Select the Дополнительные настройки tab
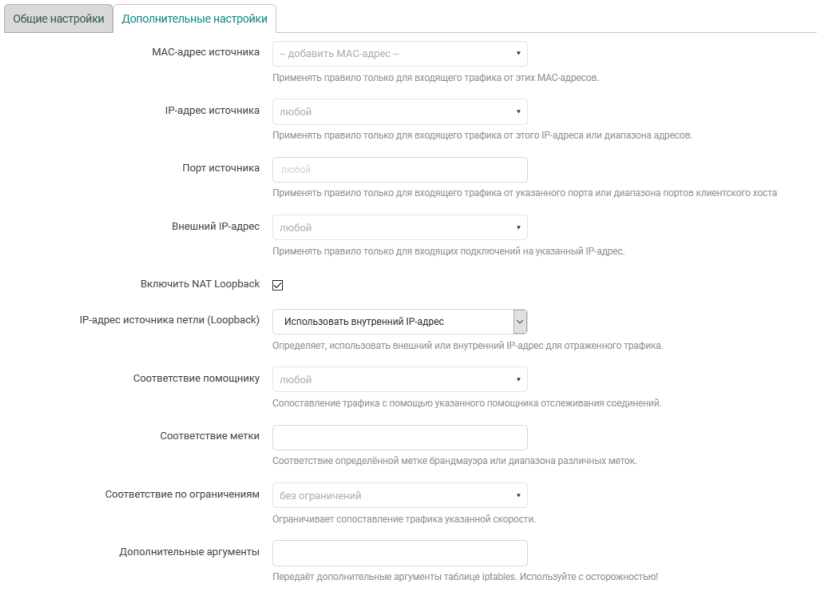Screen dimensions: 822x597 pyautogui.click(x=194, y=19)
